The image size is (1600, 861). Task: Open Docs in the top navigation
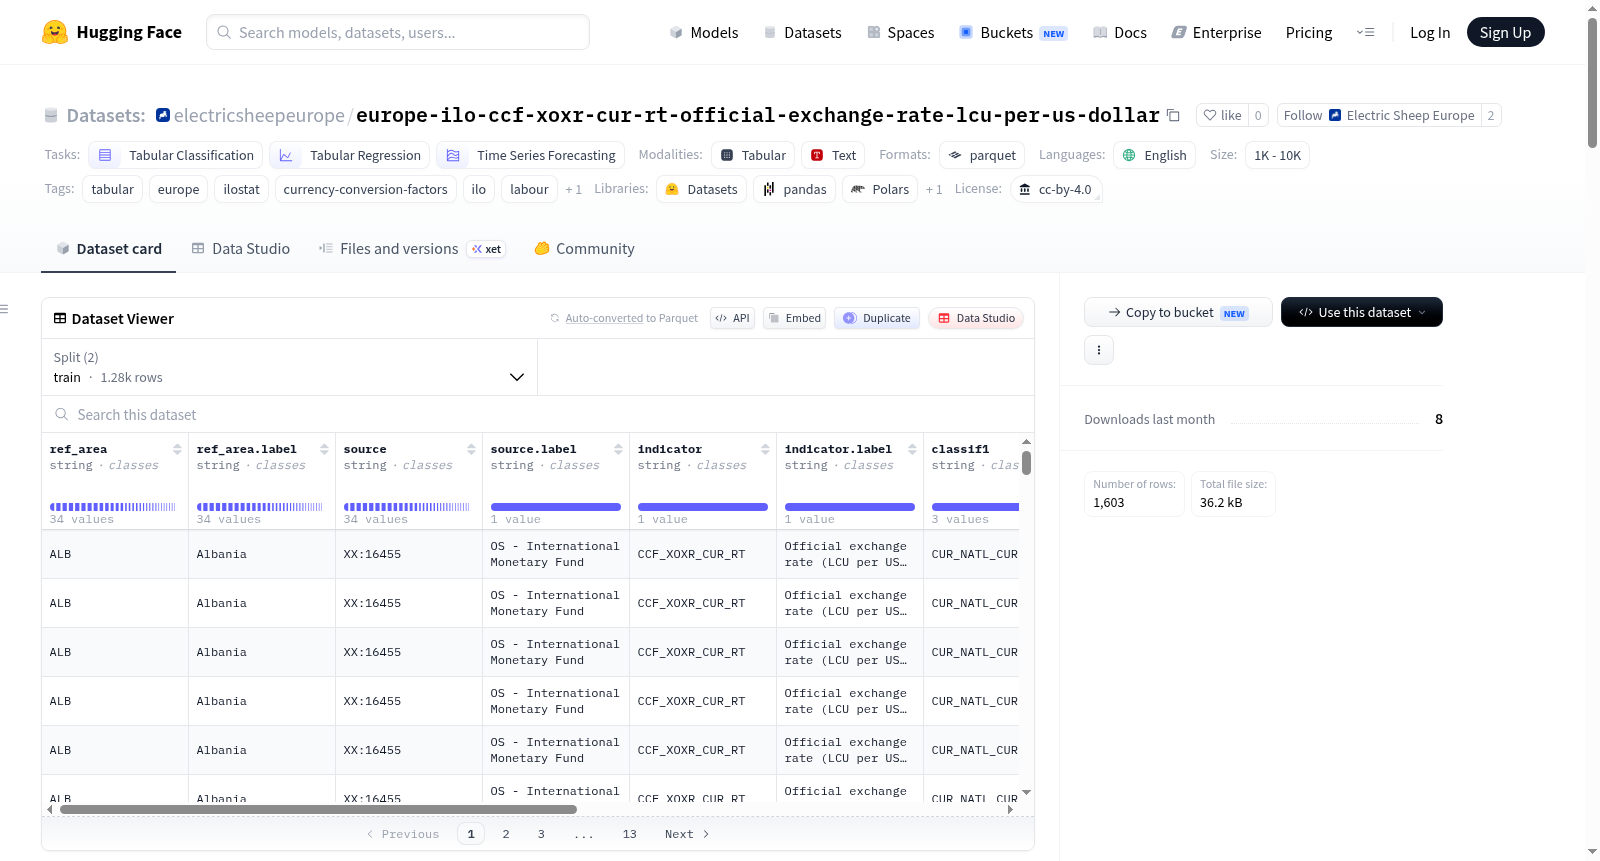[1120, 33]
